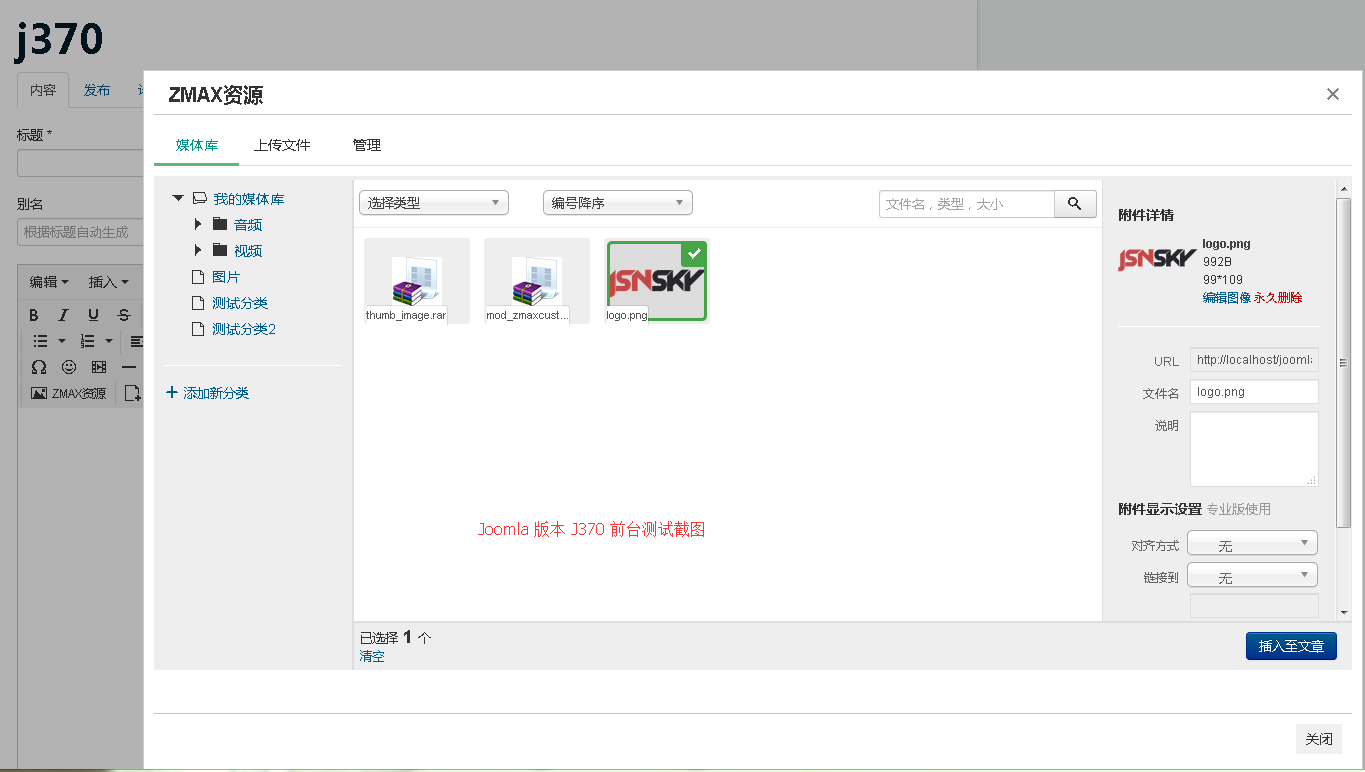
Task: Open the emoticons smiley icon
Action: [69, 367]
